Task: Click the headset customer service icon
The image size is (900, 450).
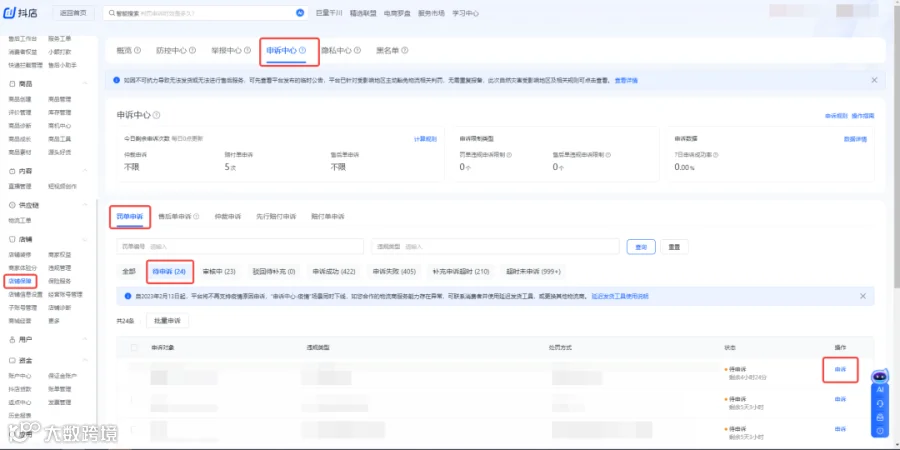Action: pos(879,404)
